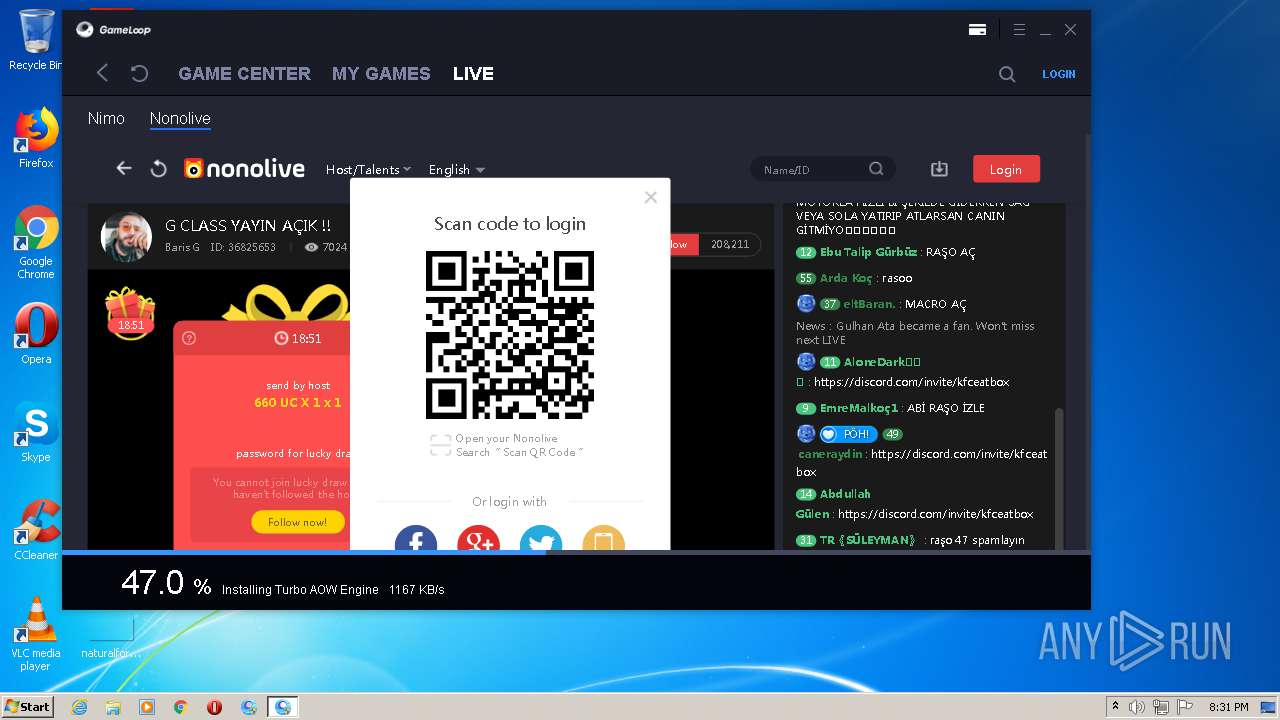
Task: Open Opera desktop shortcut
Action: click(36, 334)
